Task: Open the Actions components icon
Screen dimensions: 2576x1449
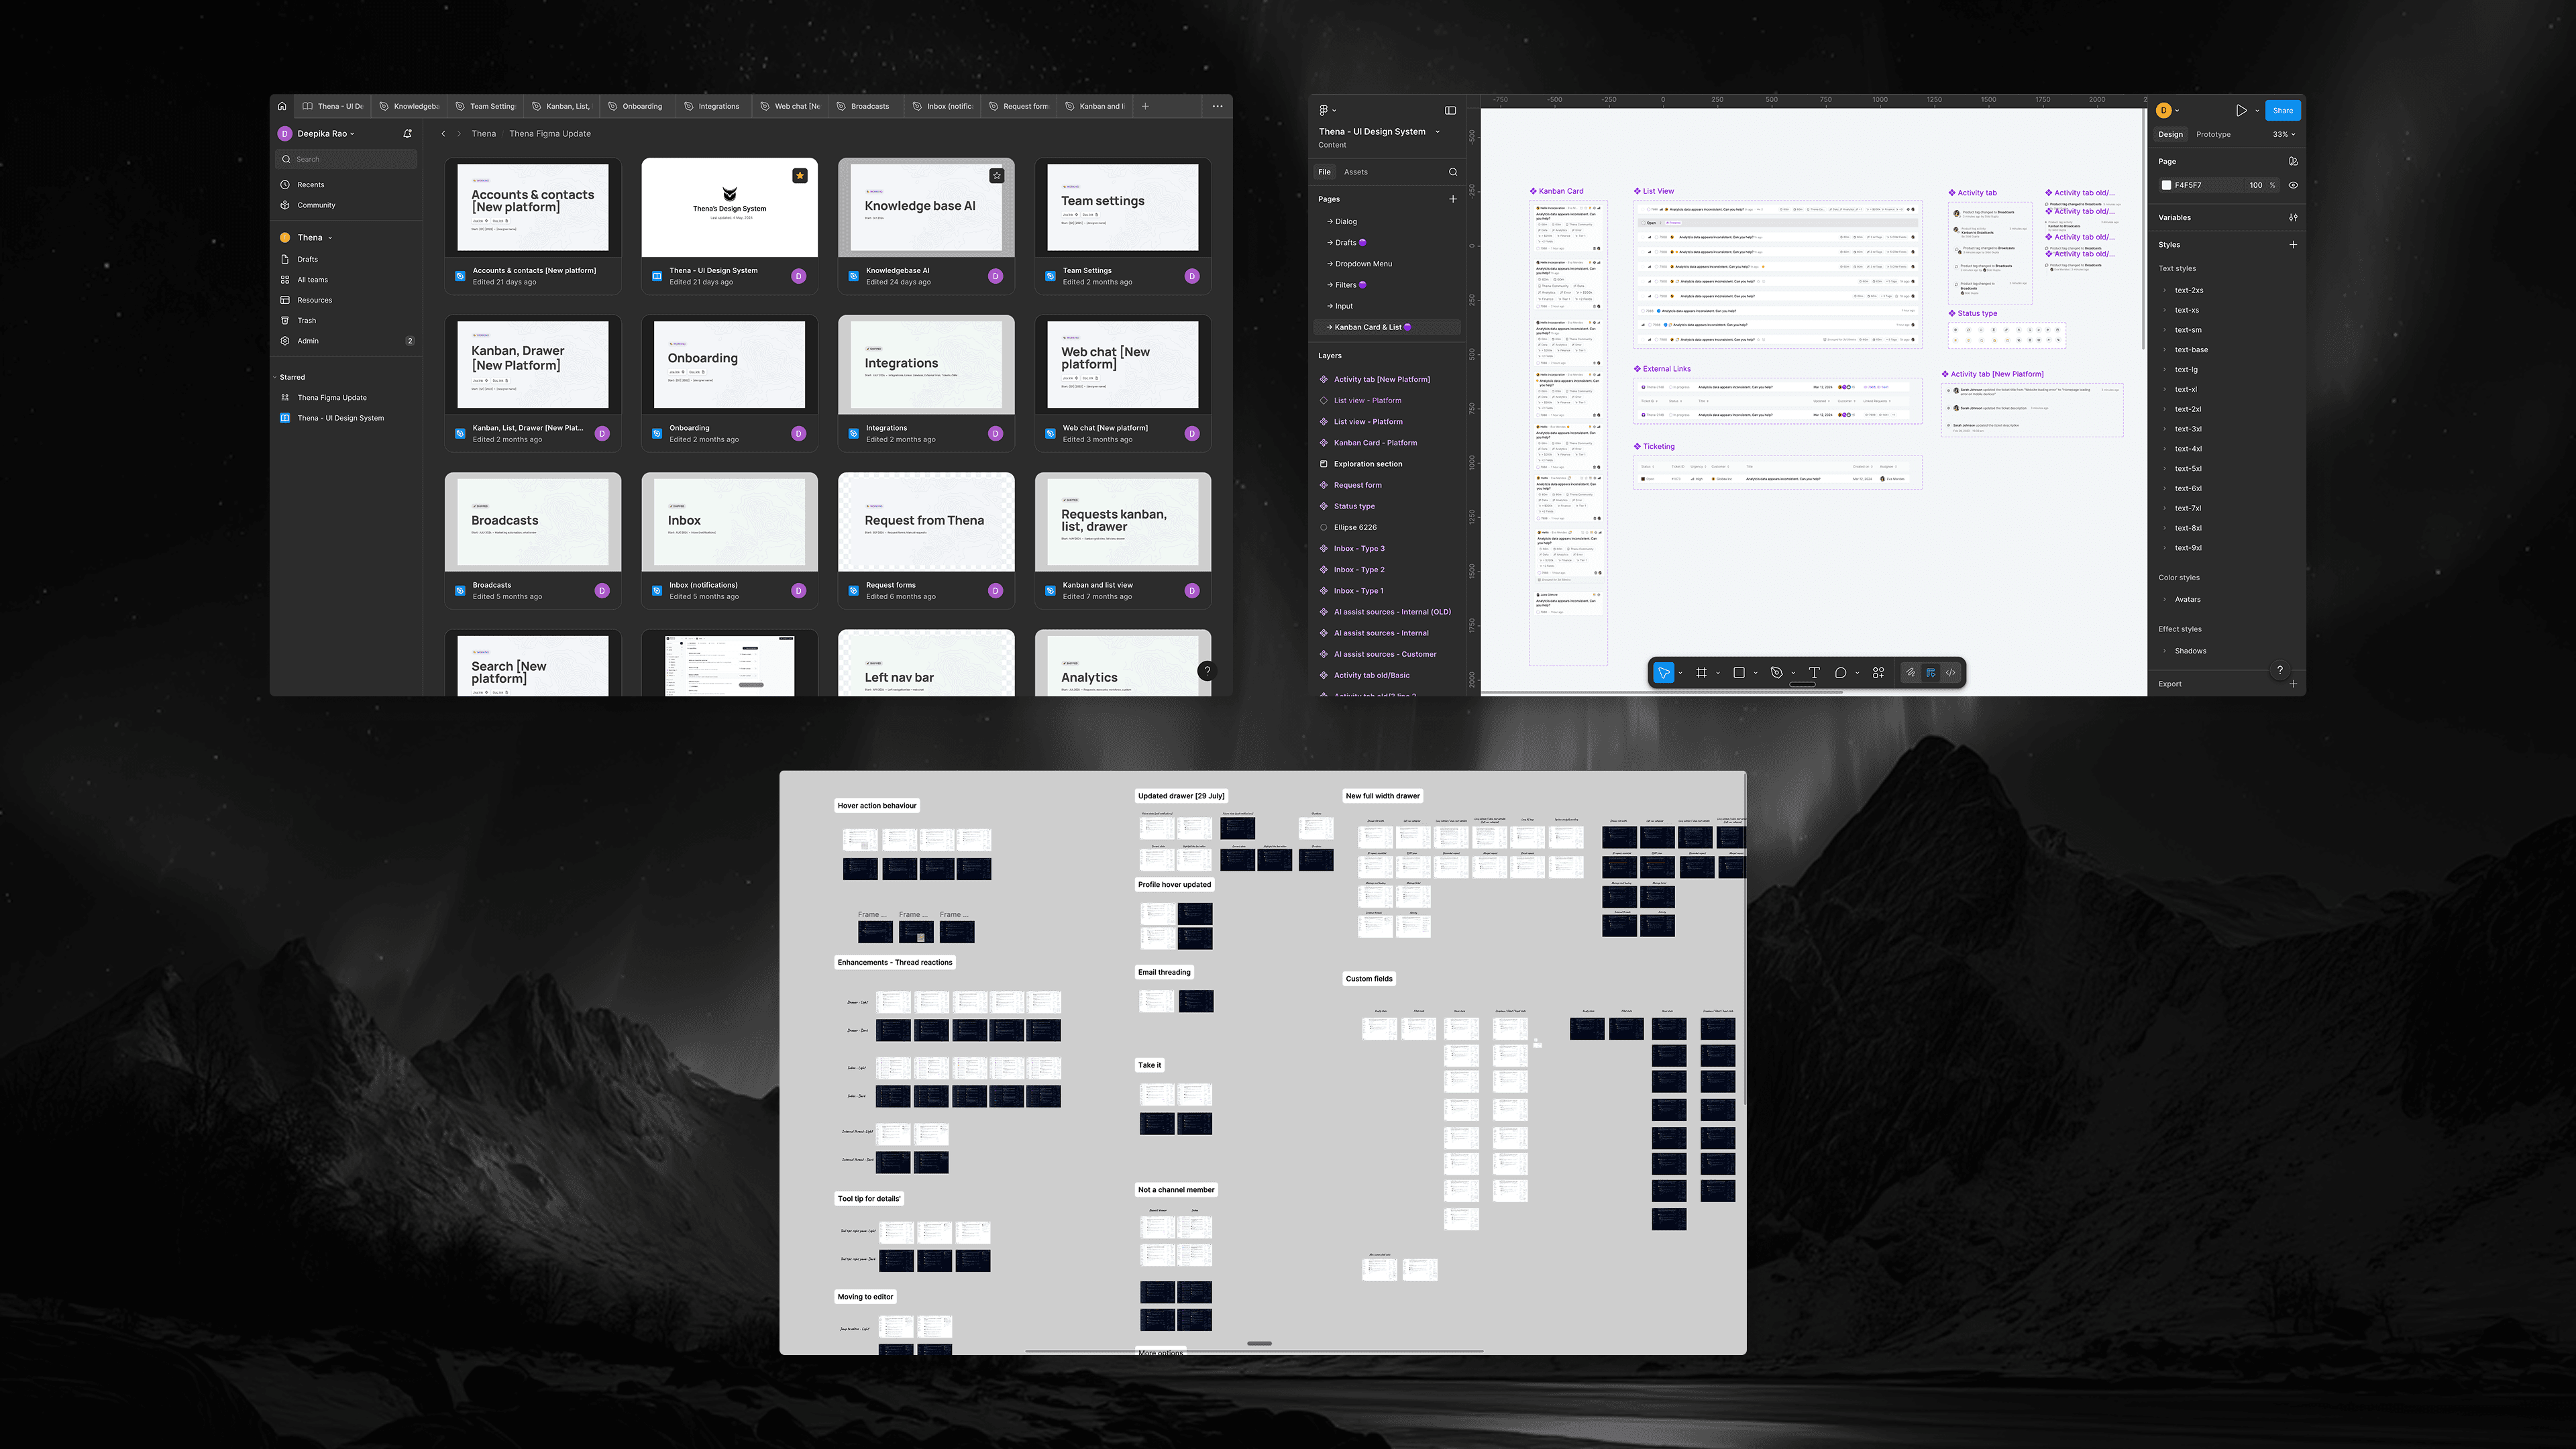Action: 1878,673
